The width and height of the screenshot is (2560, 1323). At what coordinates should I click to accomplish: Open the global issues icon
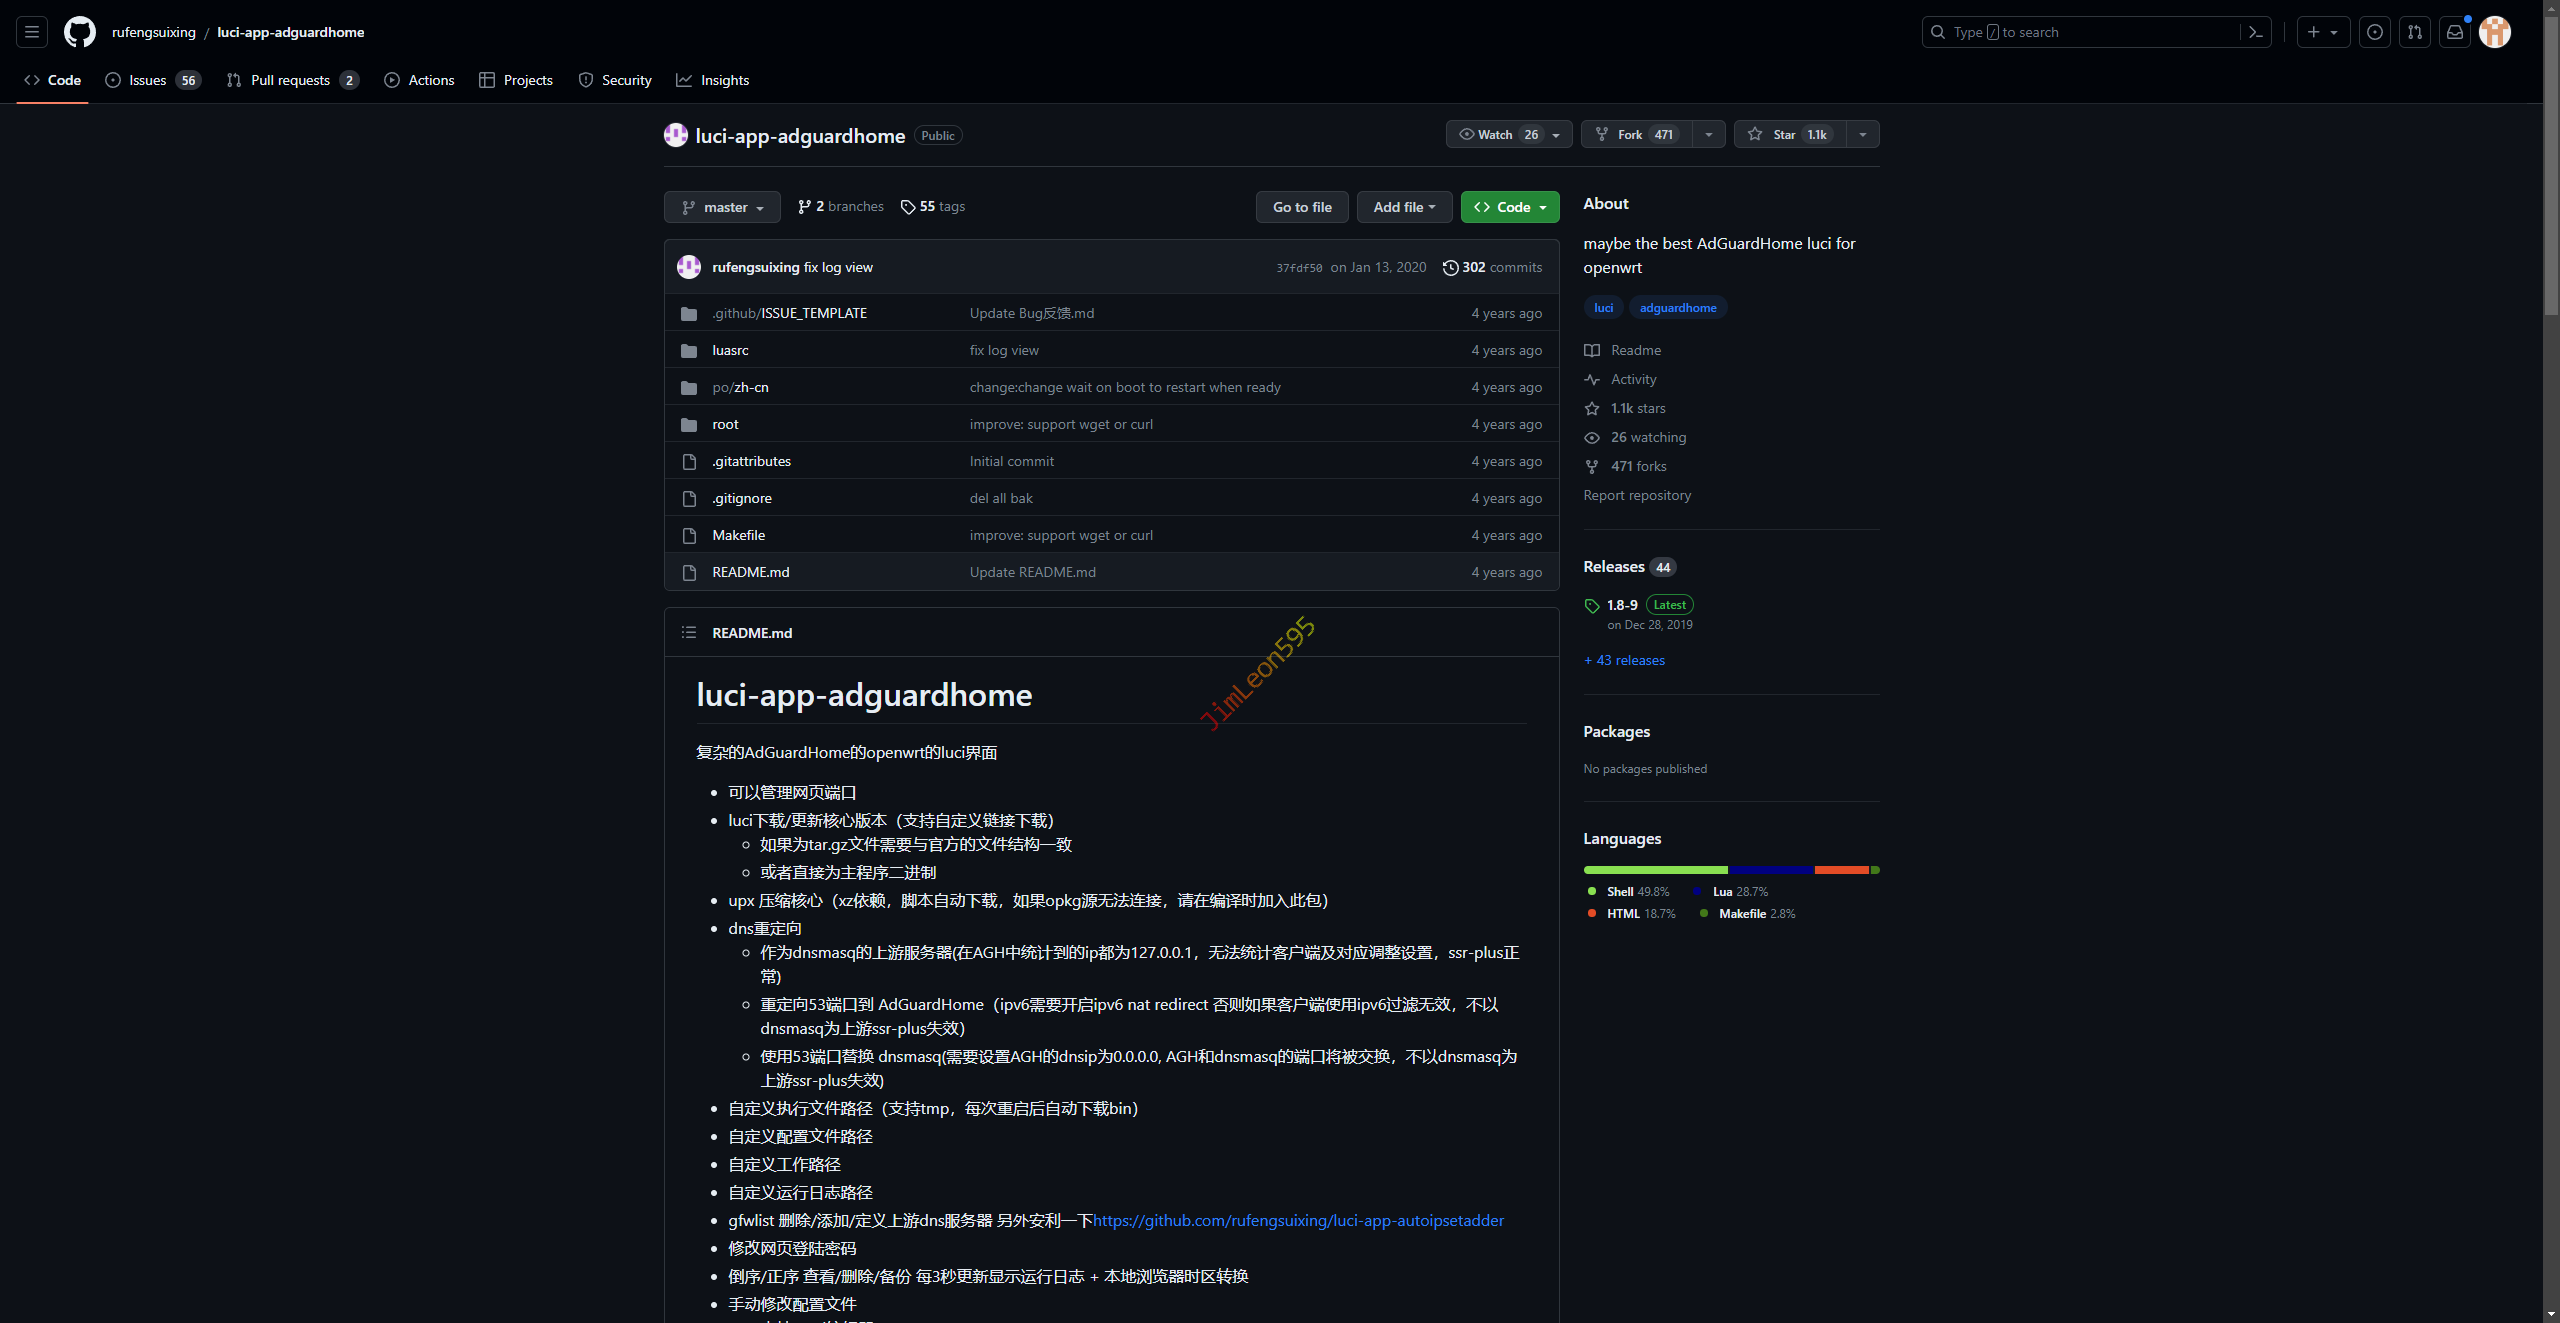click(x=2374, y=32)
